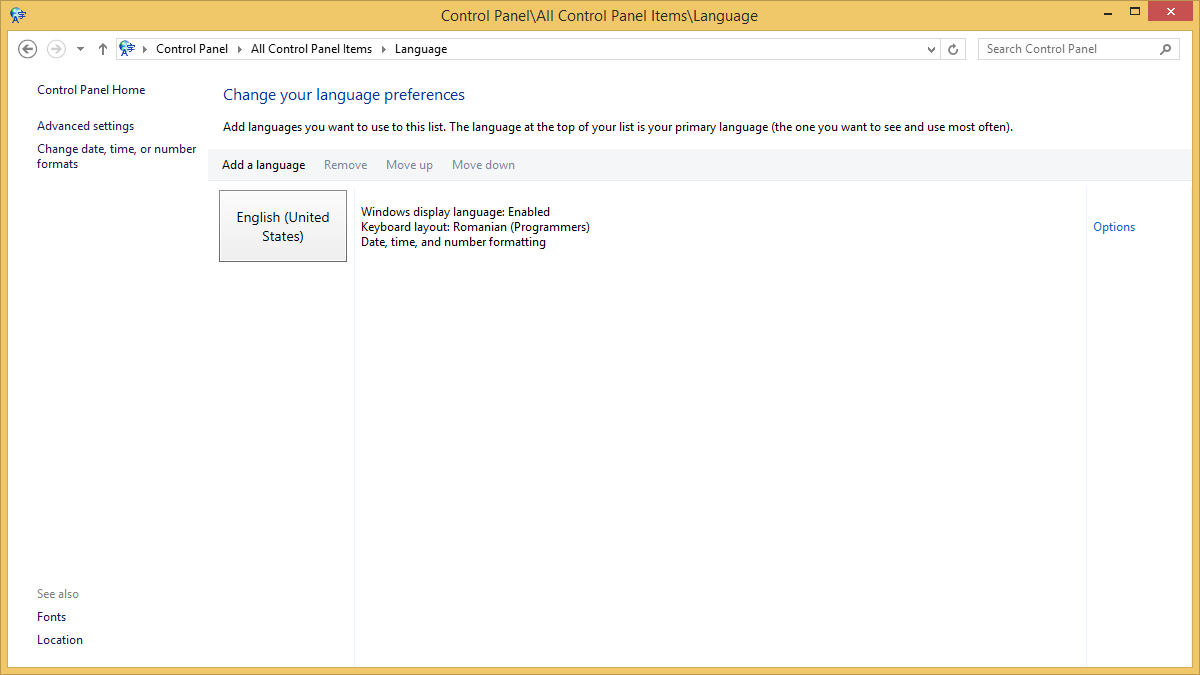Click Add a language
The image size is (1200, 675).
(264, 165)
